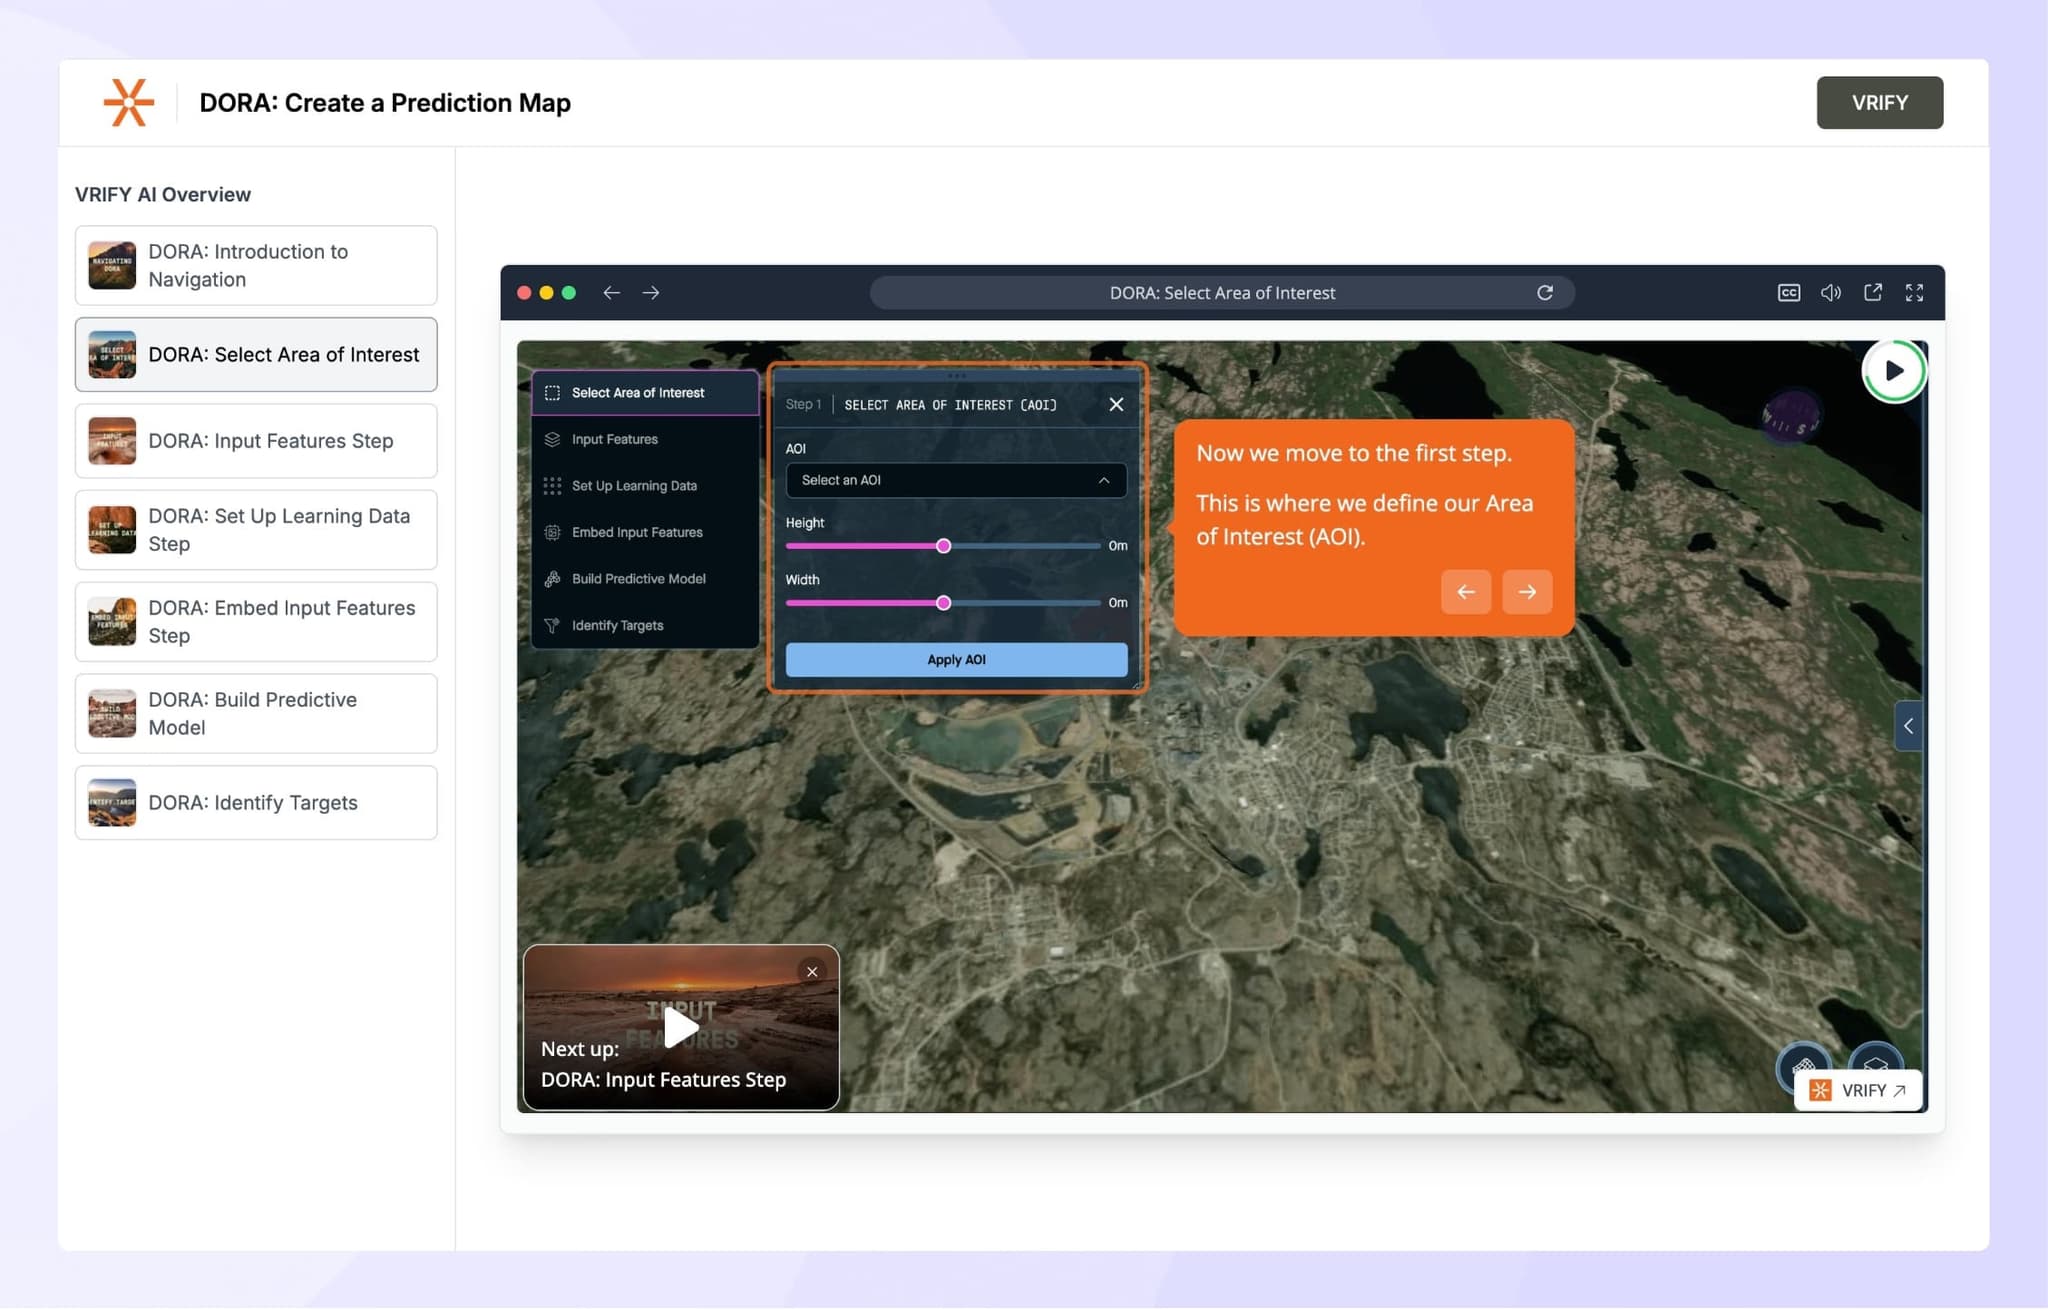Select the Input Features step icon
Image resolution: width=2048 pixels, height=1310 pixels.
click(554, 438)
